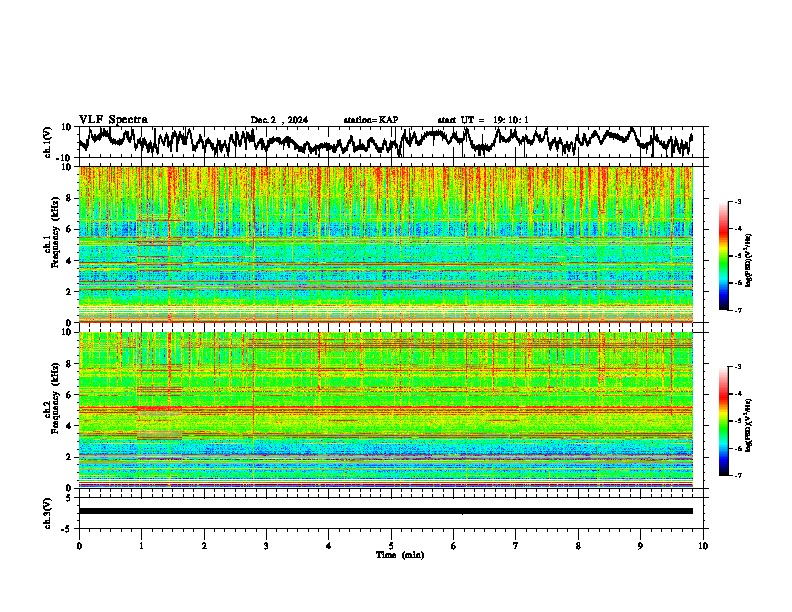Click time axis tick label "6"
Screen dimensions: 792x612
point(453,546)
